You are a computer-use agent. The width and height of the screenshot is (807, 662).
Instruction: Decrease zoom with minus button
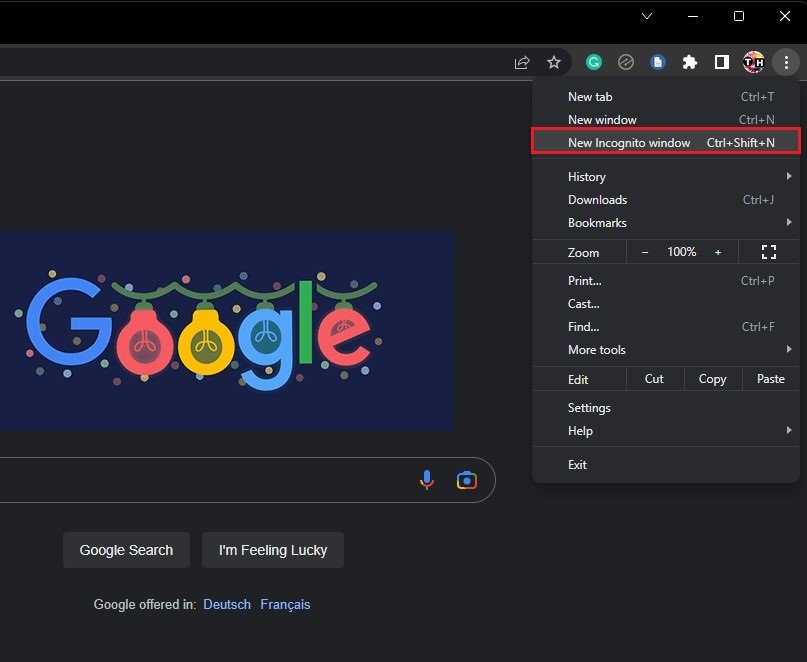[x=645, y=252]
